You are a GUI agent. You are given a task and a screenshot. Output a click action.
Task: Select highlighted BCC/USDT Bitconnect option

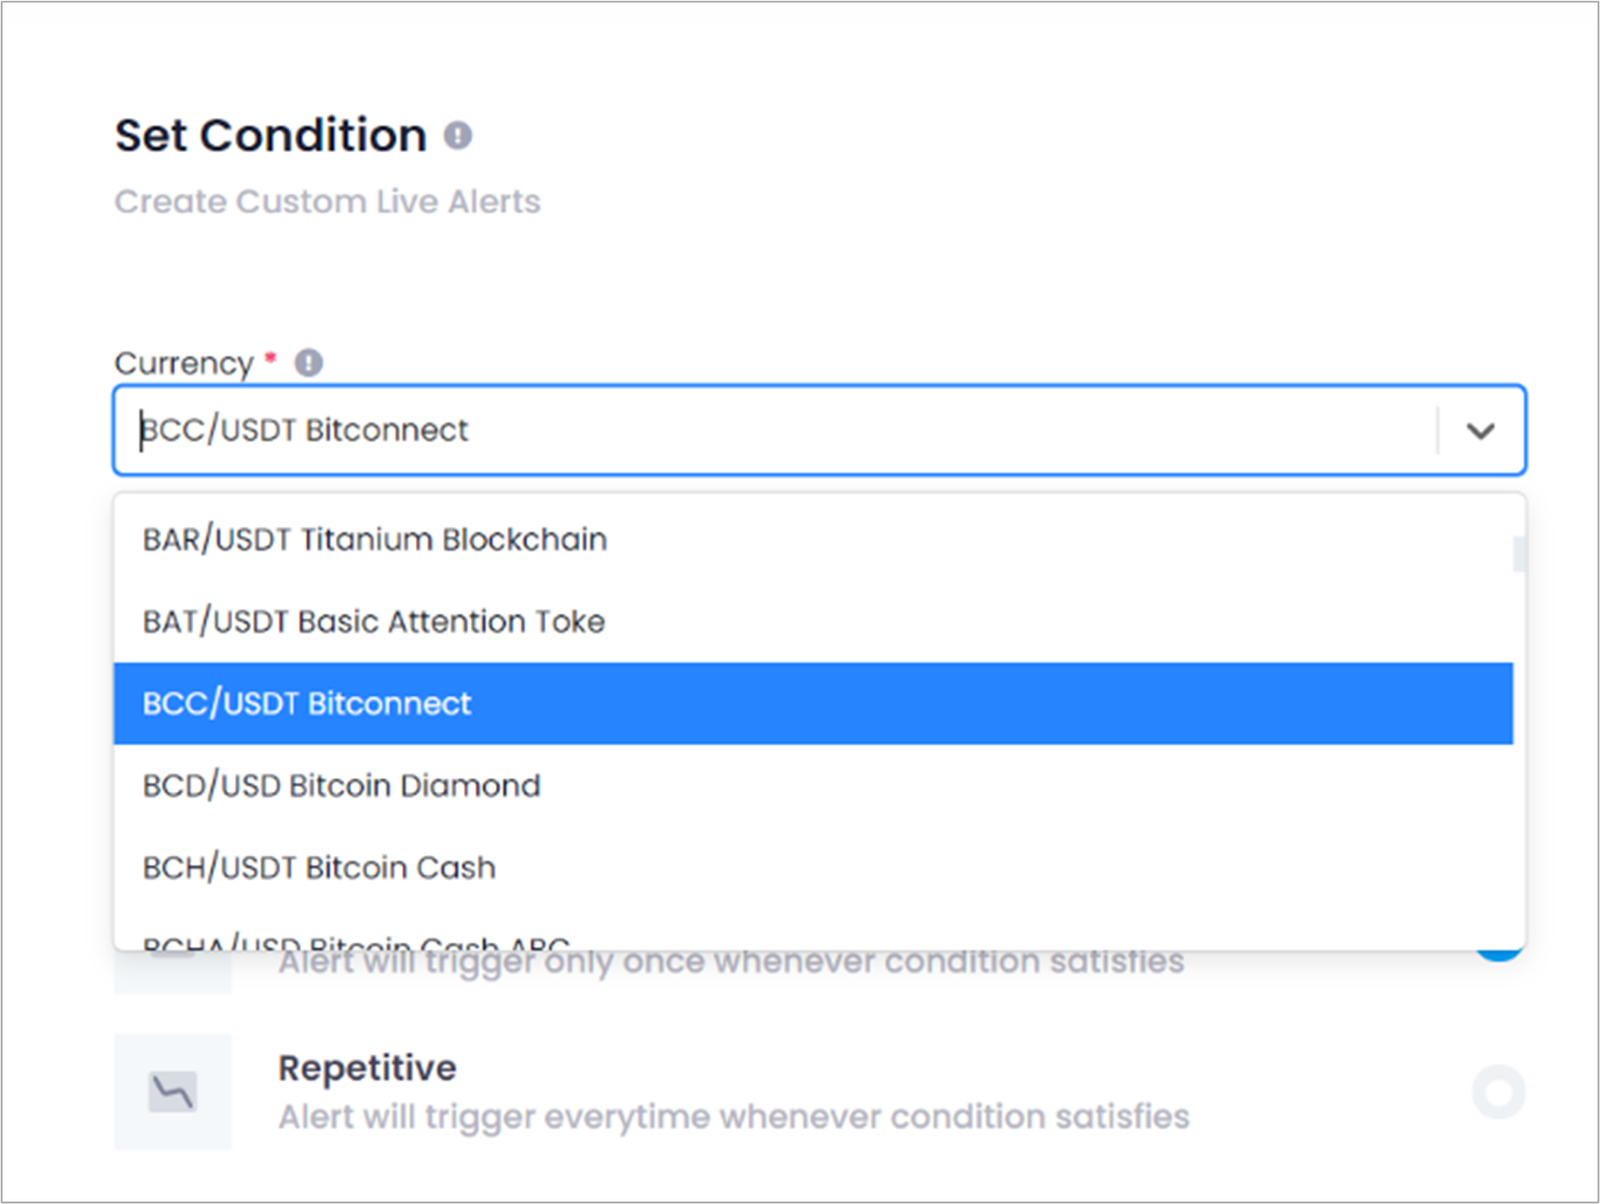[813, 703]
